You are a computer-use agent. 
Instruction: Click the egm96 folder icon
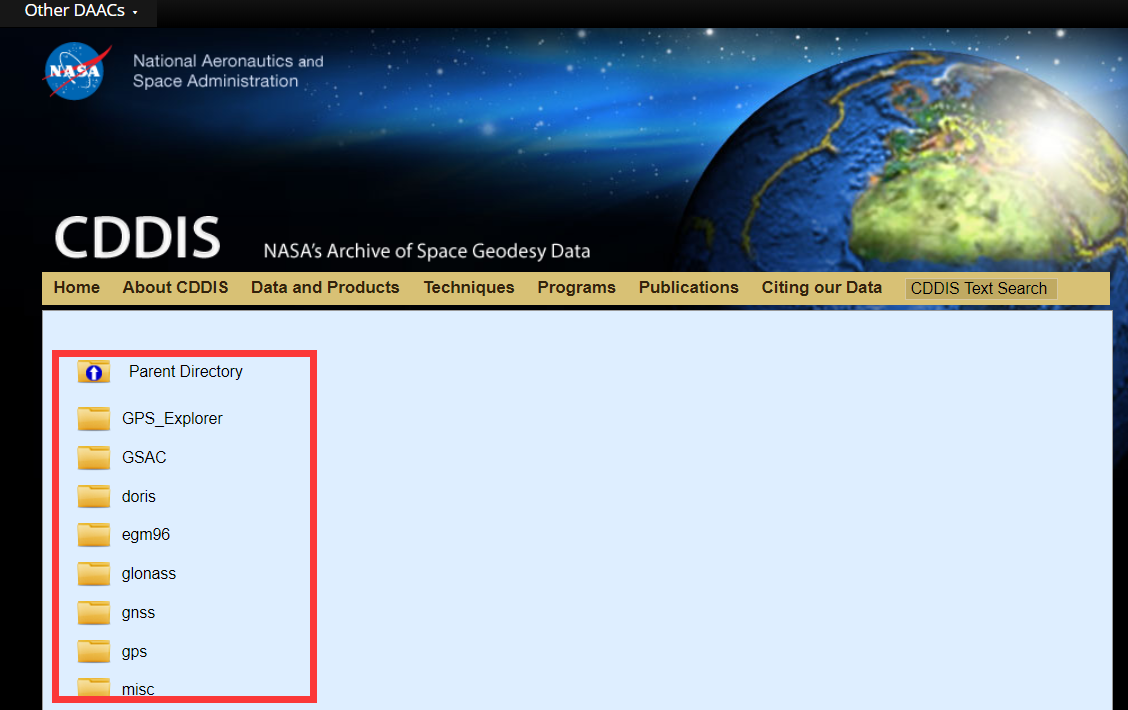point(94,534)
